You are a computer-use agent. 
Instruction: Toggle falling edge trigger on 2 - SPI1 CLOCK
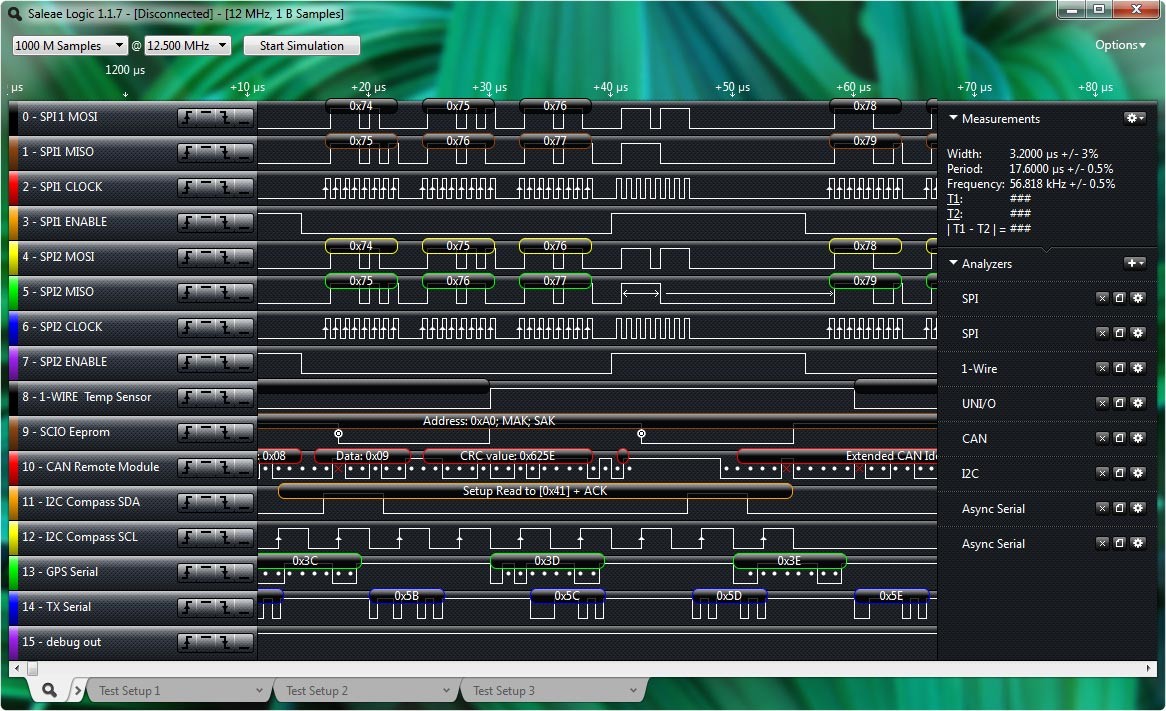[225, 187]
